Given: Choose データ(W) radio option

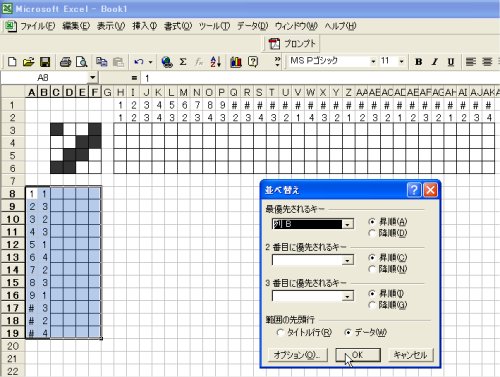Looking at the screenshot, I should tap(348, 332).
